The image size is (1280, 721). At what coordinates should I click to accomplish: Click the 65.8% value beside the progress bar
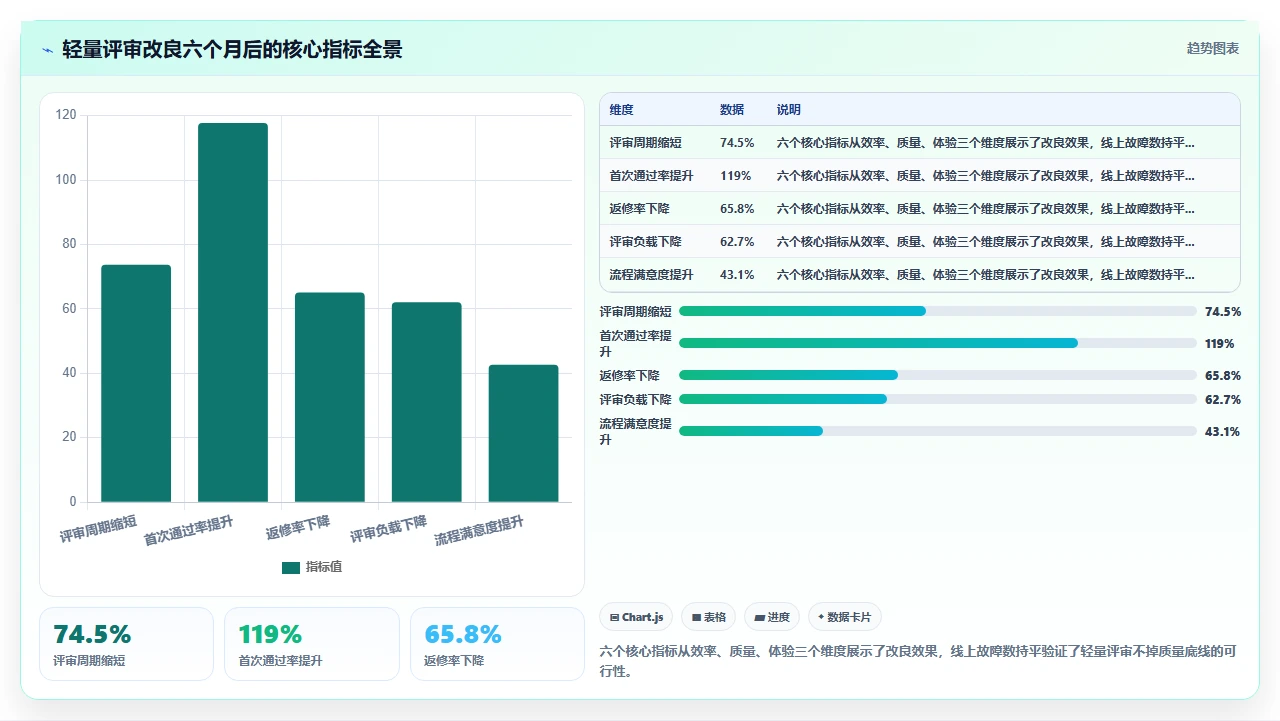pyautogui.click(x=1222, y=375)
